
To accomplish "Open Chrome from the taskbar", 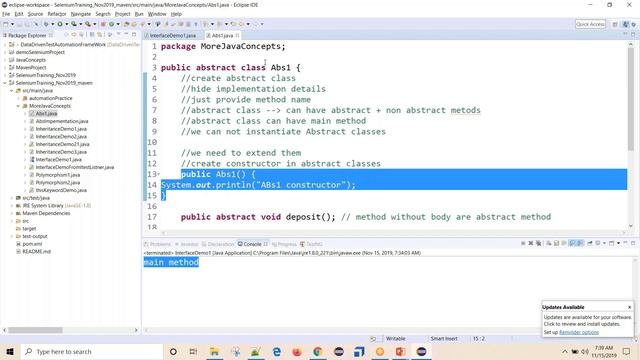I will (318, 351).
